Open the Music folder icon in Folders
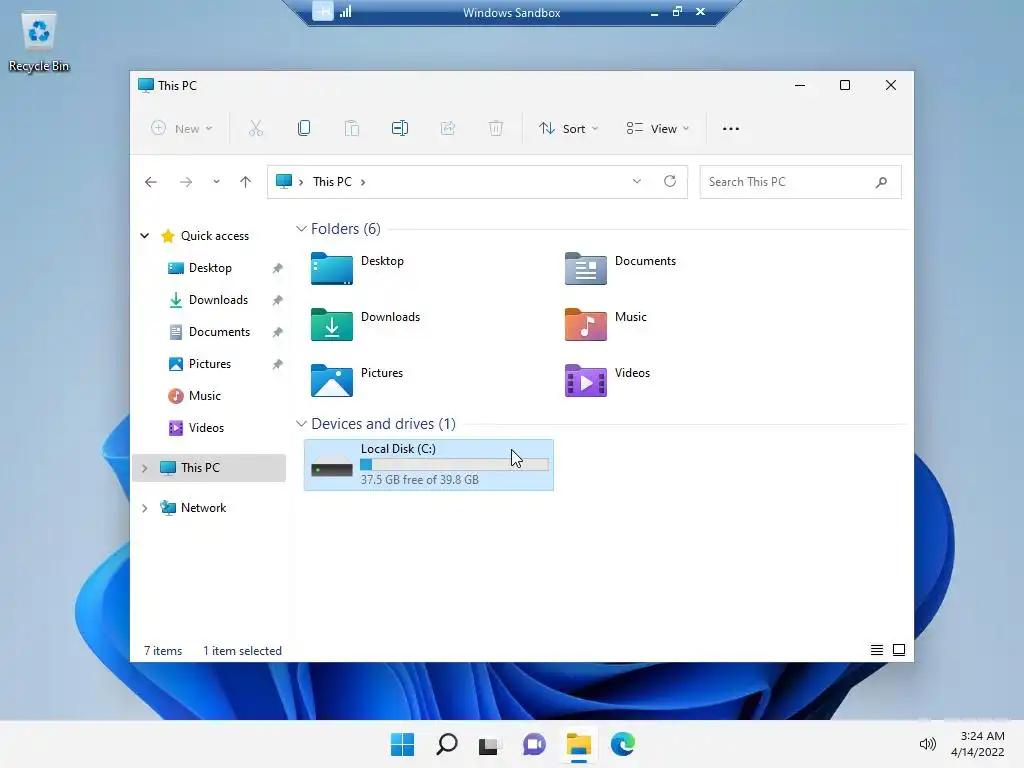 pos(586,325)
